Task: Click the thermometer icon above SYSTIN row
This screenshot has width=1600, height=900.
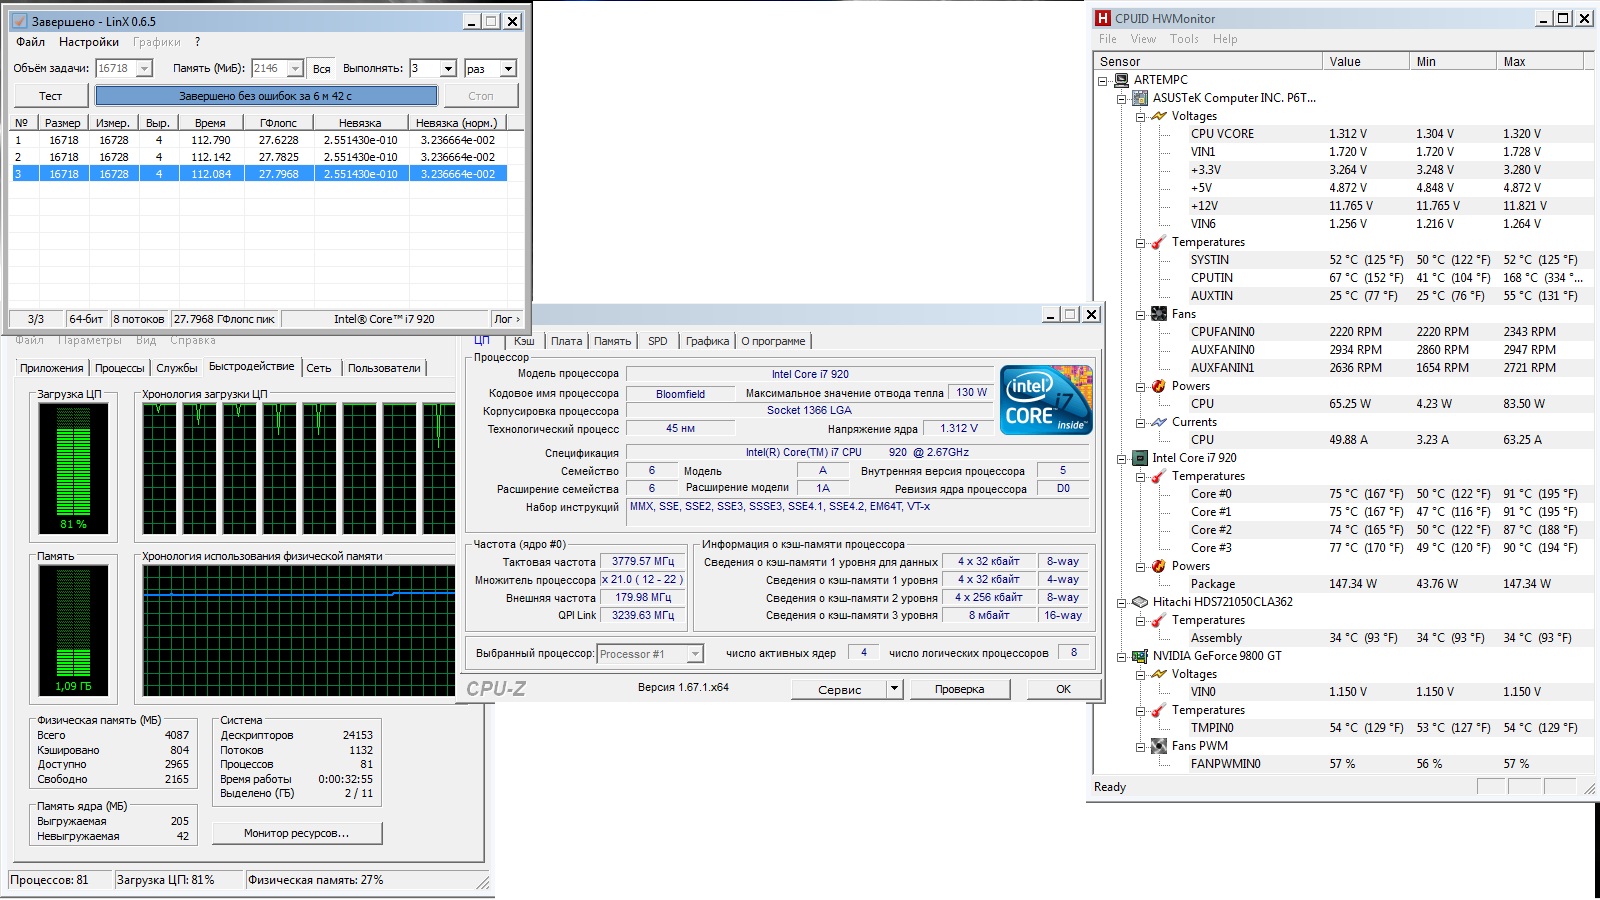Action: pos(1159,242)
